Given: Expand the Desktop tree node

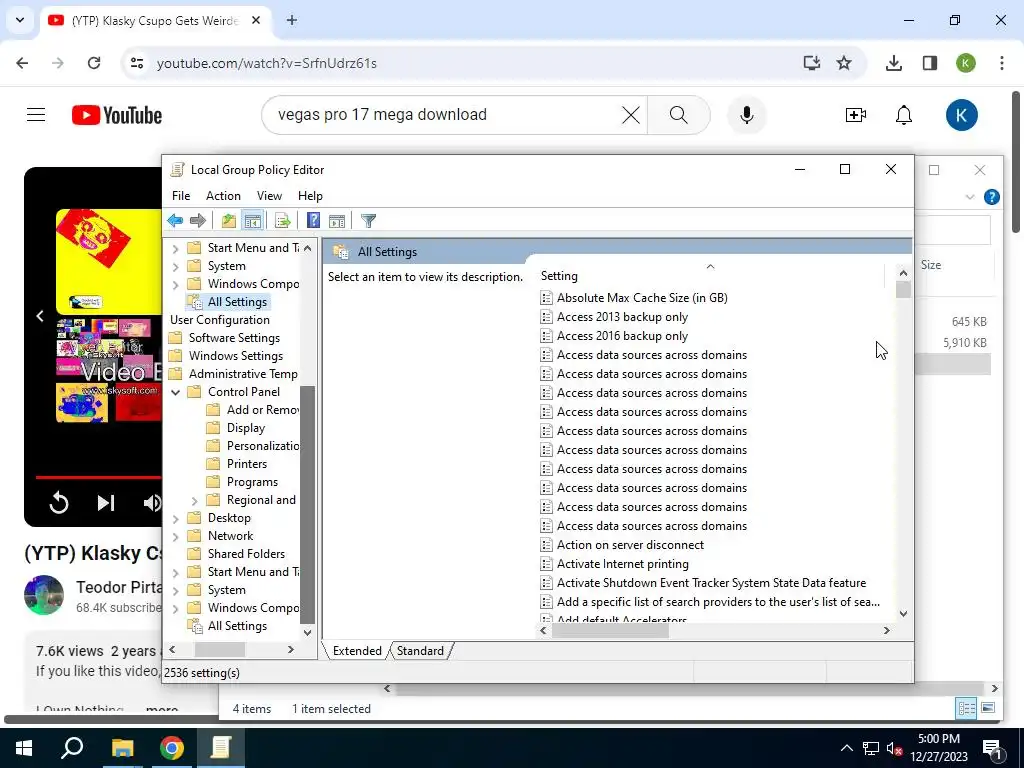Looking at the screenshot, I should (x=175, y=519).
